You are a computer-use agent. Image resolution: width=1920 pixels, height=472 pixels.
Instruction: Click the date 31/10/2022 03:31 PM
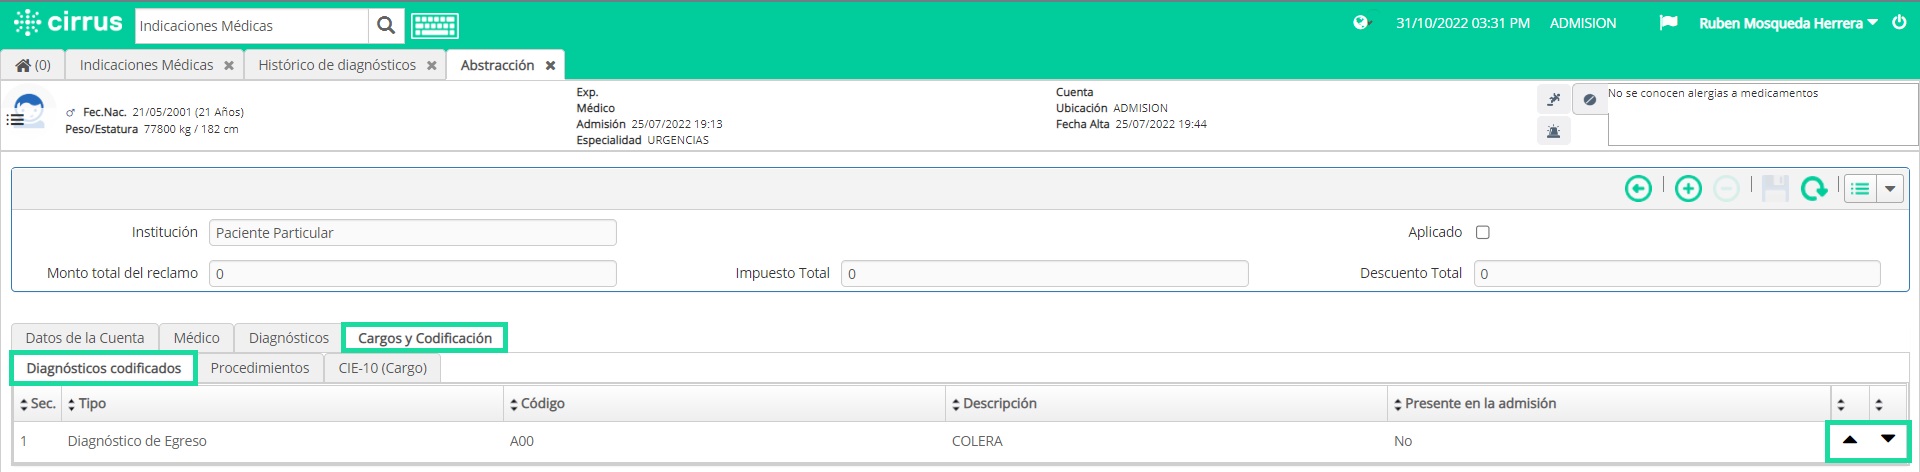tap(1463, 23)
